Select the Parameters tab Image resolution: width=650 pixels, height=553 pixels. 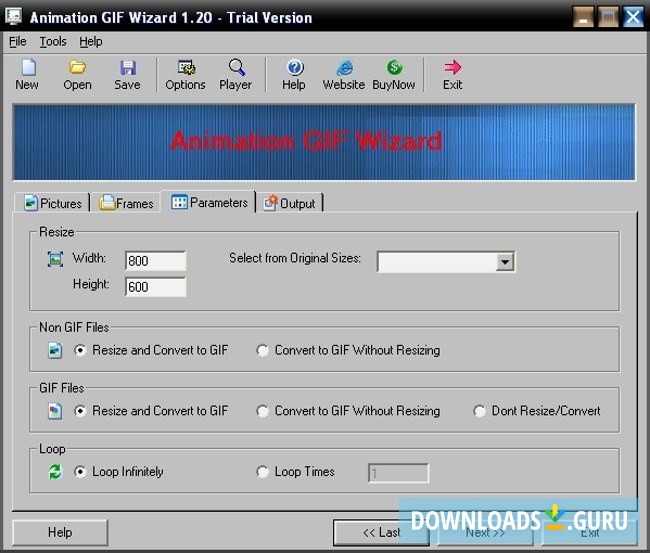(209, 202)
